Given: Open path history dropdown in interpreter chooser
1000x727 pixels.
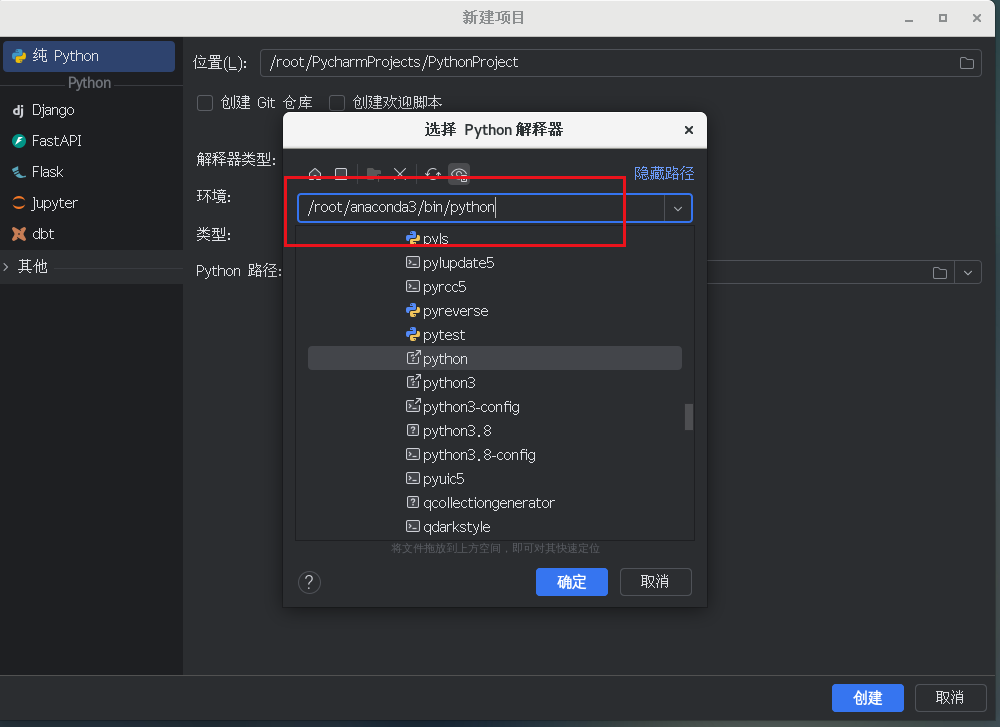Looking at the screenshot, I should [678, 209].
